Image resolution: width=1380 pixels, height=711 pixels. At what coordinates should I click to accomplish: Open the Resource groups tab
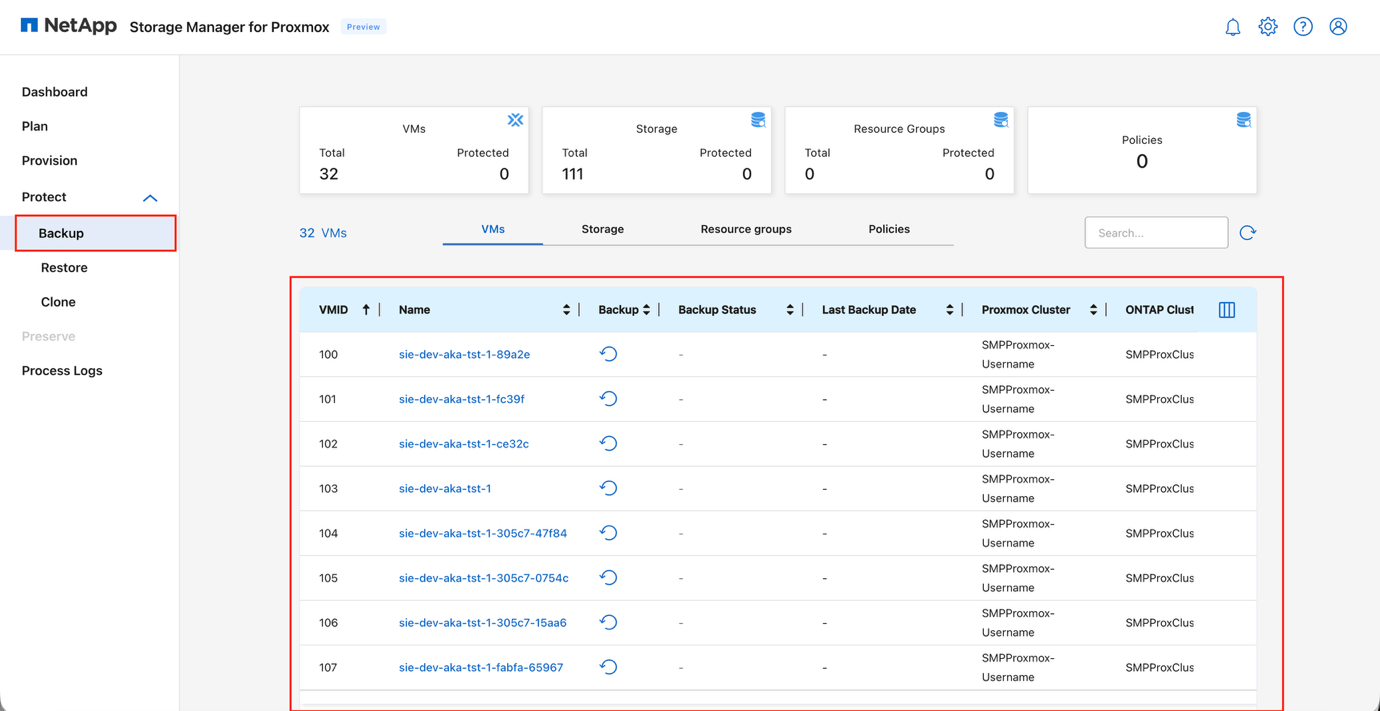(x=746, y=229)
